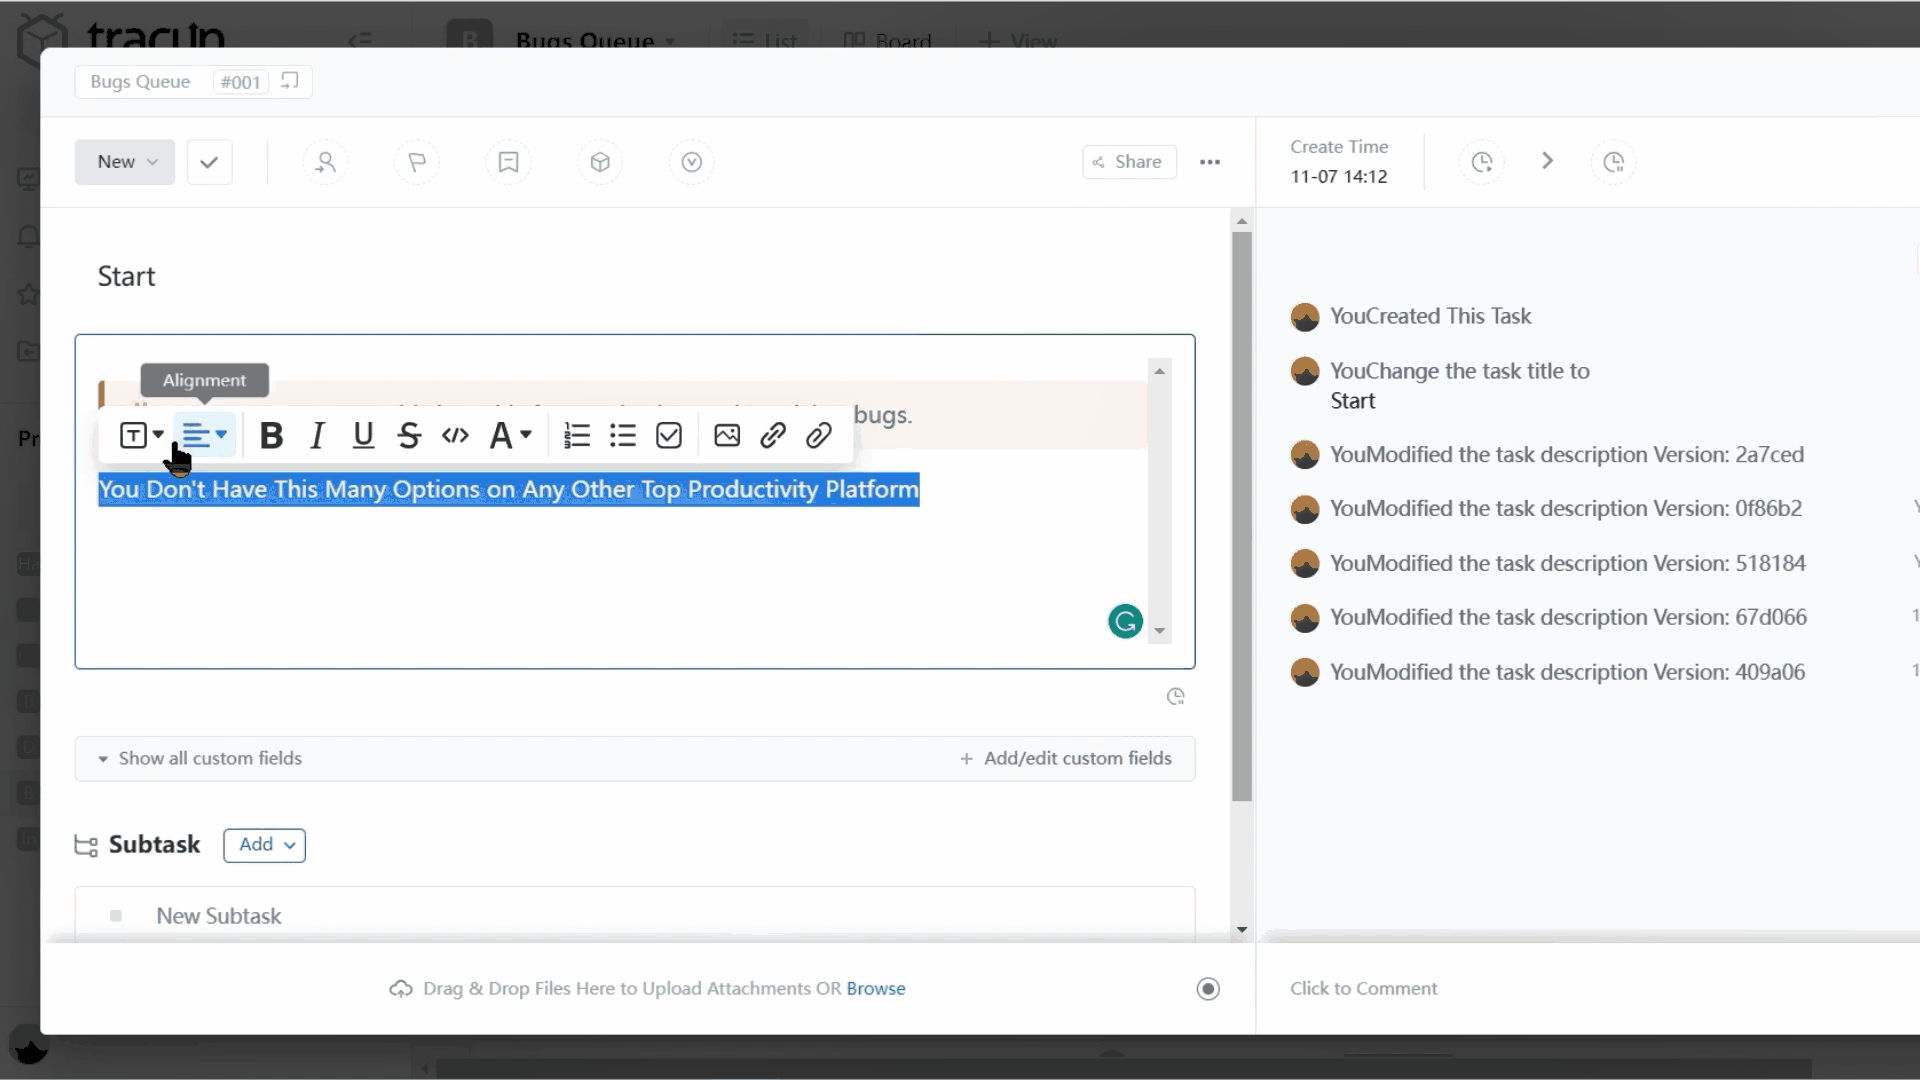Screen dimensions: 1920x1080
Task: Apply italic formatting to selection
Action: (x=318, y=435)
